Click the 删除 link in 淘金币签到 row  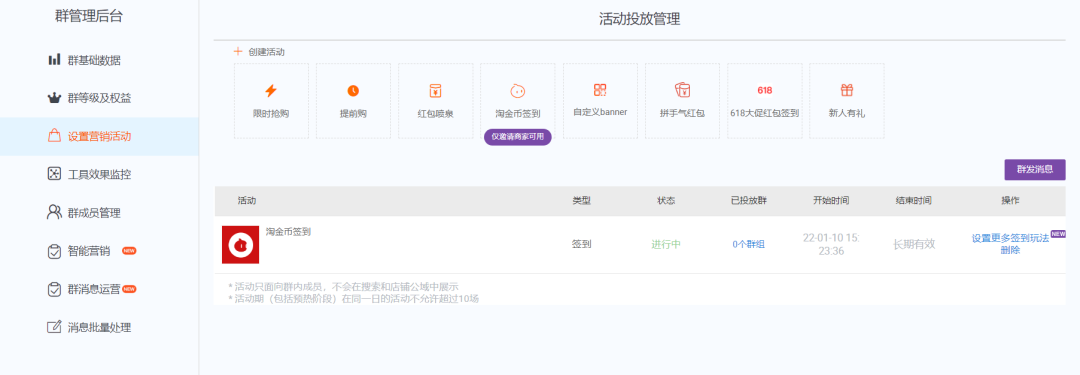point(1010,250)
